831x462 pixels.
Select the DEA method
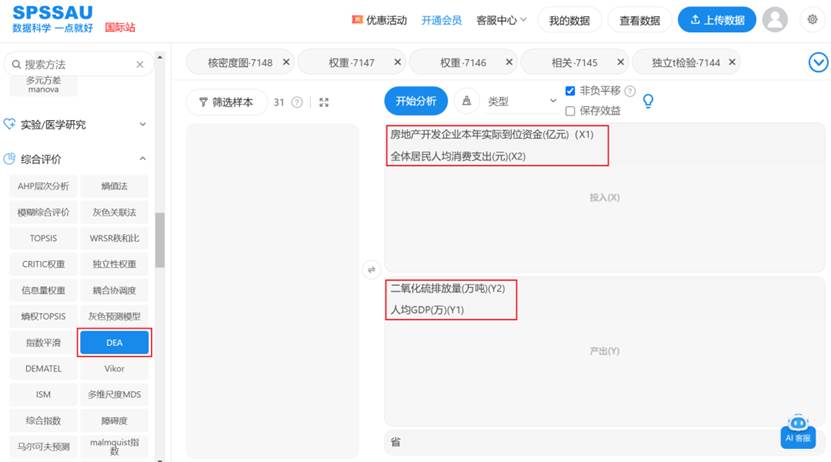(114, 342)
